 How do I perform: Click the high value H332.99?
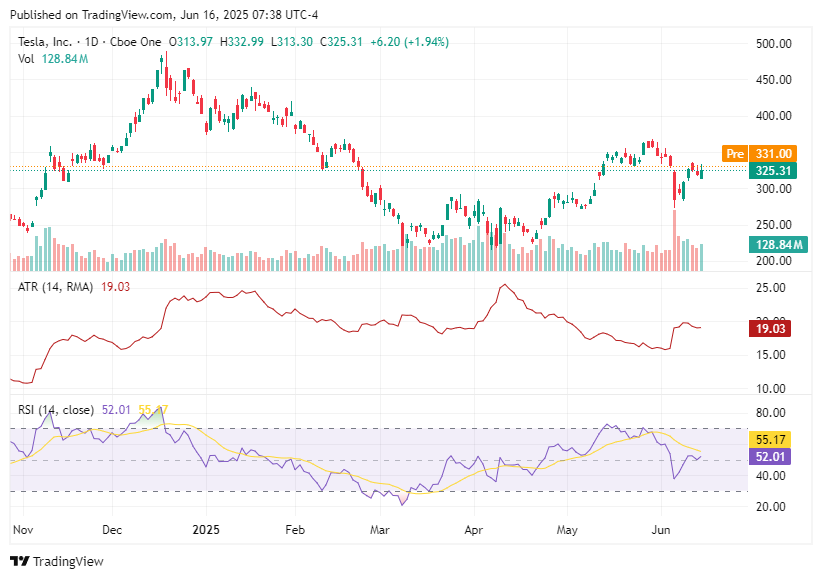click(x=242, y=42)
